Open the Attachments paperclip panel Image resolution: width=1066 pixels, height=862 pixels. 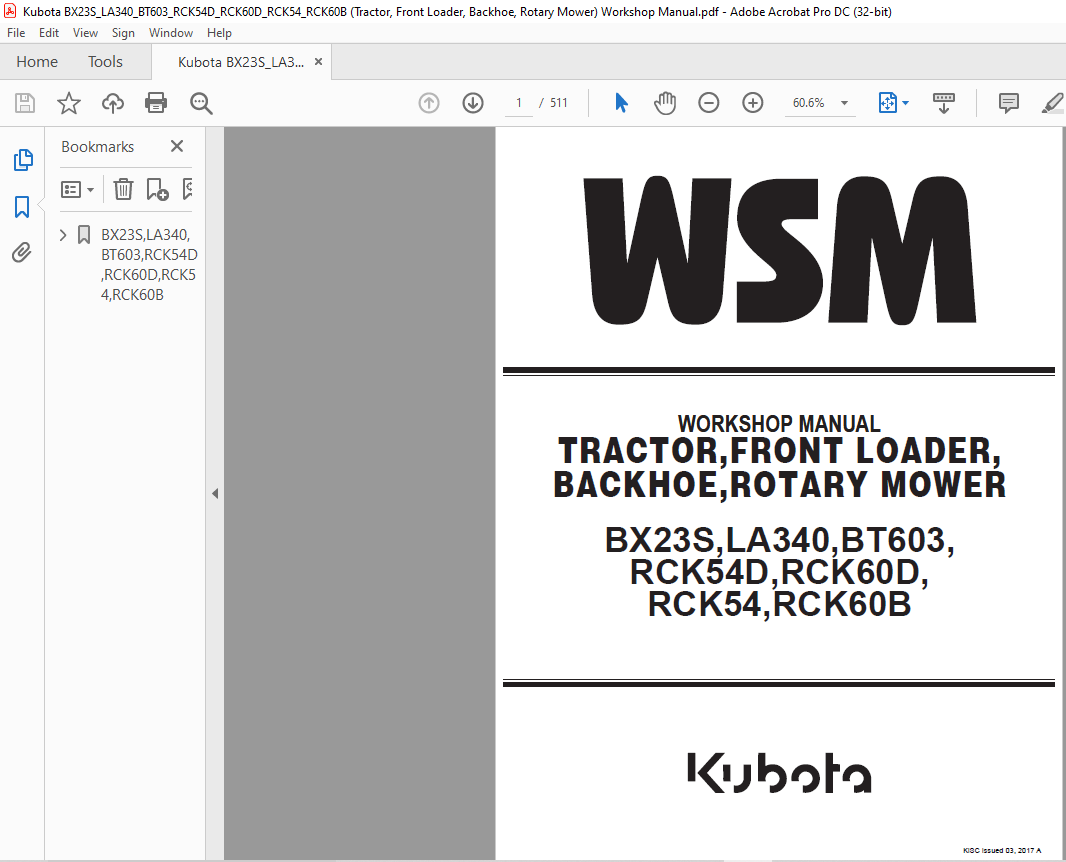[22, 252]
